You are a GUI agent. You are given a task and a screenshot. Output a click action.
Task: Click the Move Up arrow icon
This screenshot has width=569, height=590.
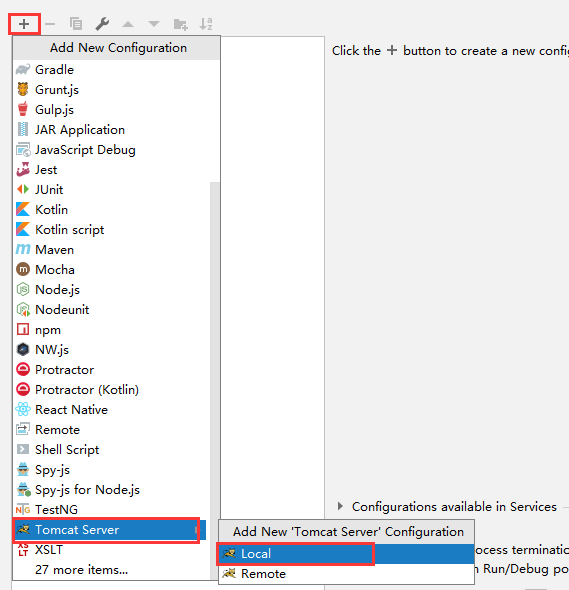coord(128,24)
